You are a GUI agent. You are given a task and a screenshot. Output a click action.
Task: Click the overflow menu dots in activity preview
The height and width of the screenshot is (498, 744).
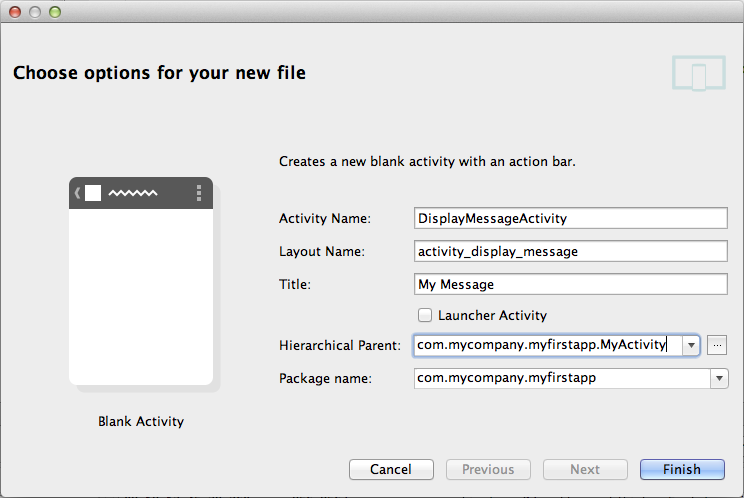pyautogui.click(x=199, y=193)
